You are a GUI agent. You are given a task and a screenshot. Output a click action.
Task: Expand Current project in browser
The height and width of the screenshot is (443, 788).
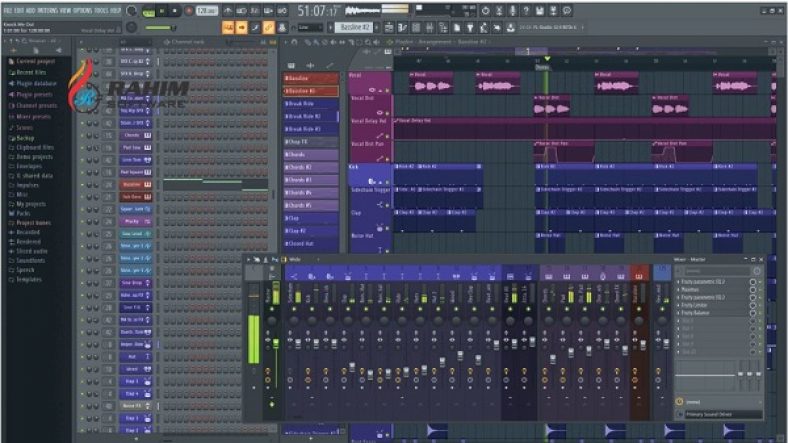coord(35,61)
